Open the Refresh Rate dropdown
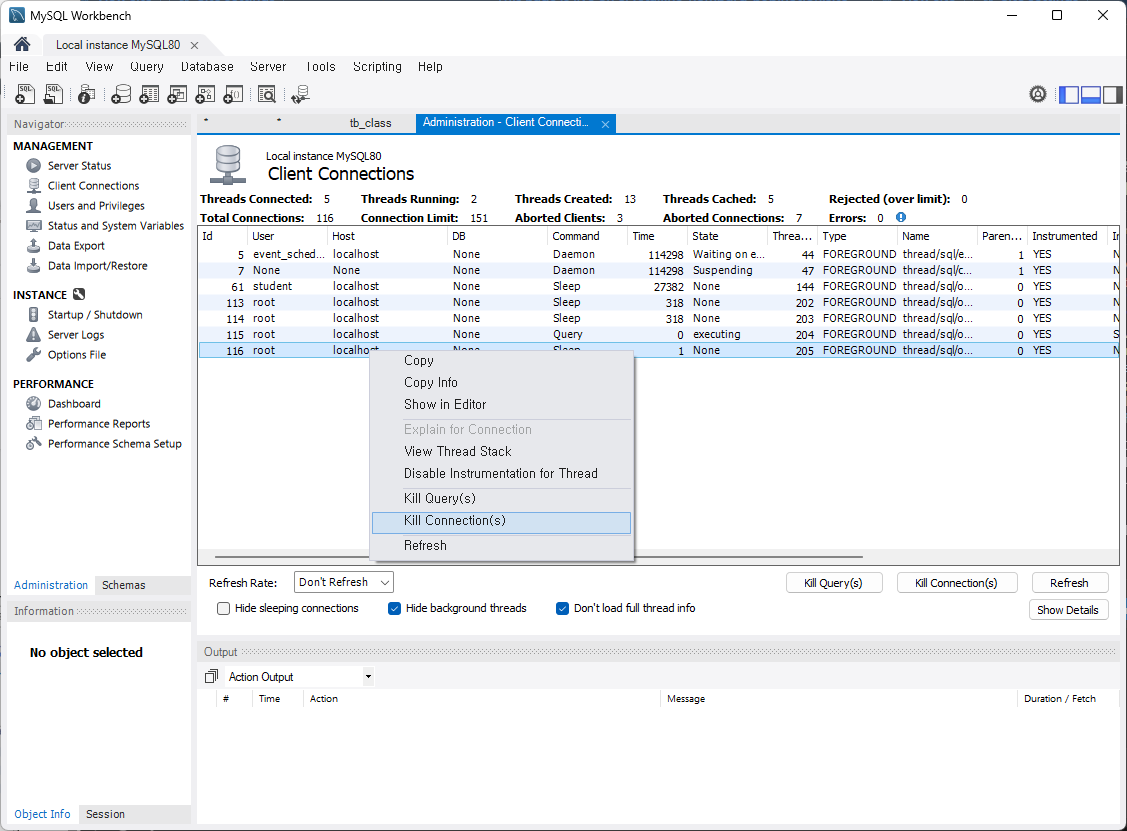The image size is (1127, 831). pyautogui.click(x=344, y=582)
